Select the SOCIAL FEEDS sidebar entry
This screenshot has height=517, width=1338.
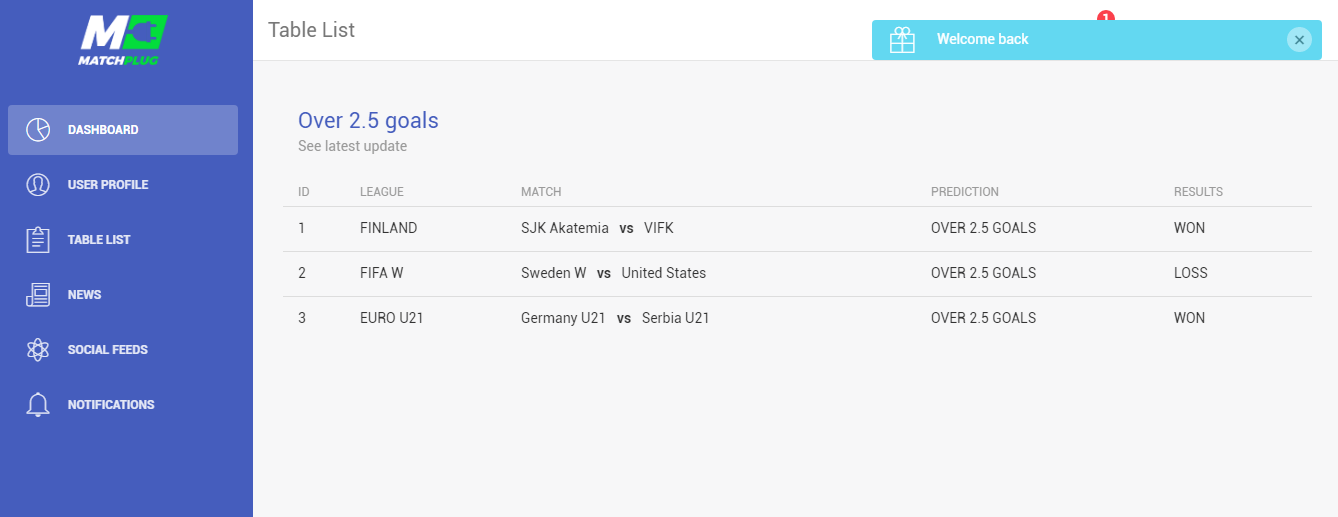pyautogui.click(x=123, y=350)
